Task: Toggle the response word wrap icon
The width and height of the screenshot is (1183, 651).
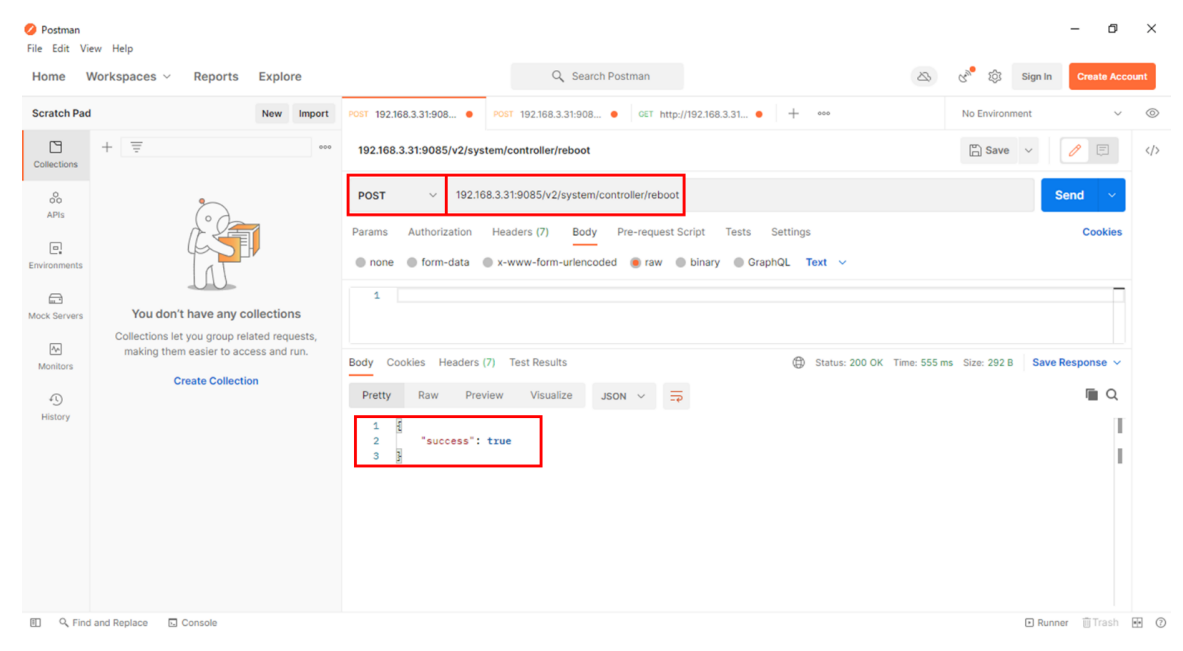Action: coord(676,396)
